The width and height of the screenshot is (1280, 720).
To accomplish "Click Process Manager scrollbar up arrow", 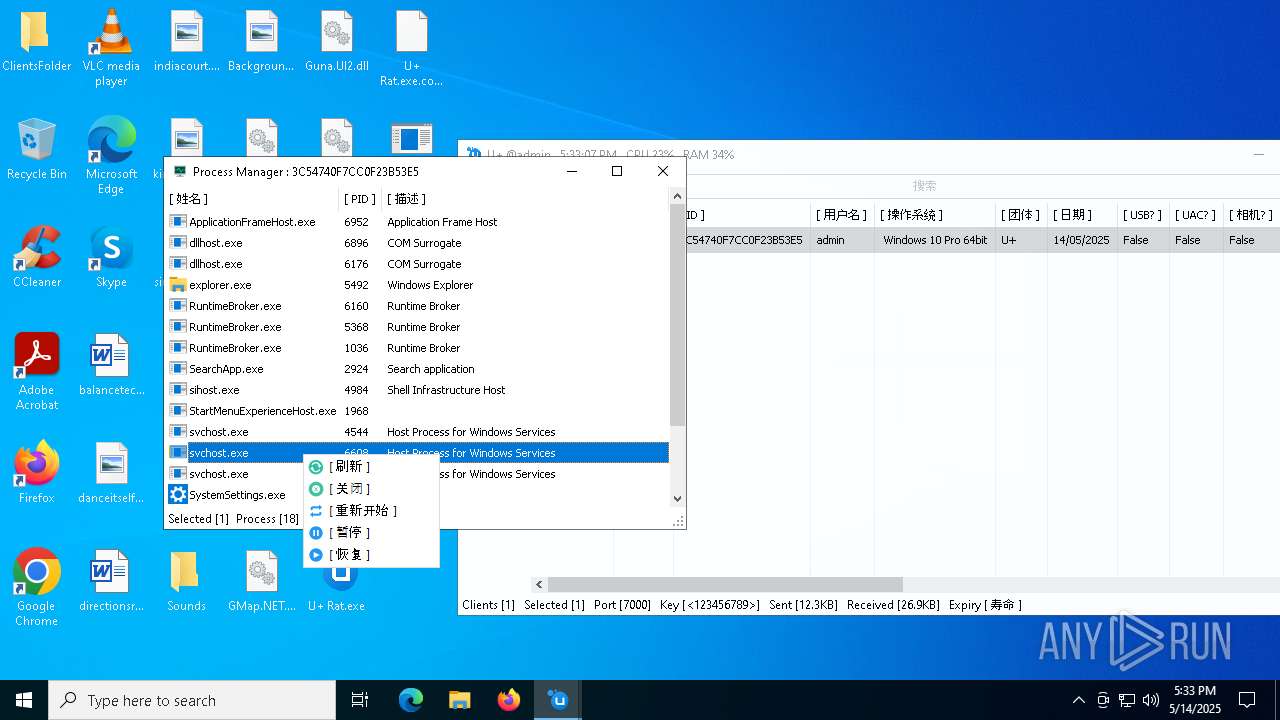I will [677, 197].
